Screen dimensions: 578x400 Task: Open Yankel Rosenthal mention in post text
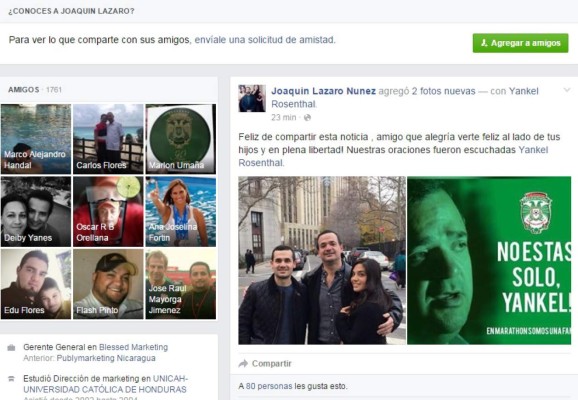tap(393, 156)
